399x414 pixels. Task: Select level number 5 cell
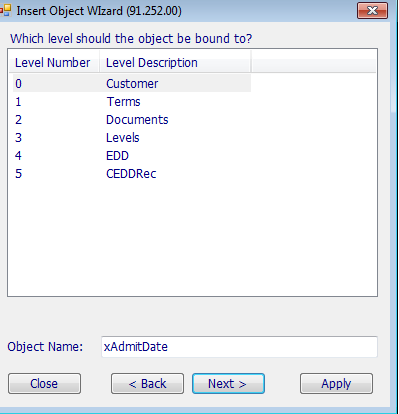tap(19, 173)
